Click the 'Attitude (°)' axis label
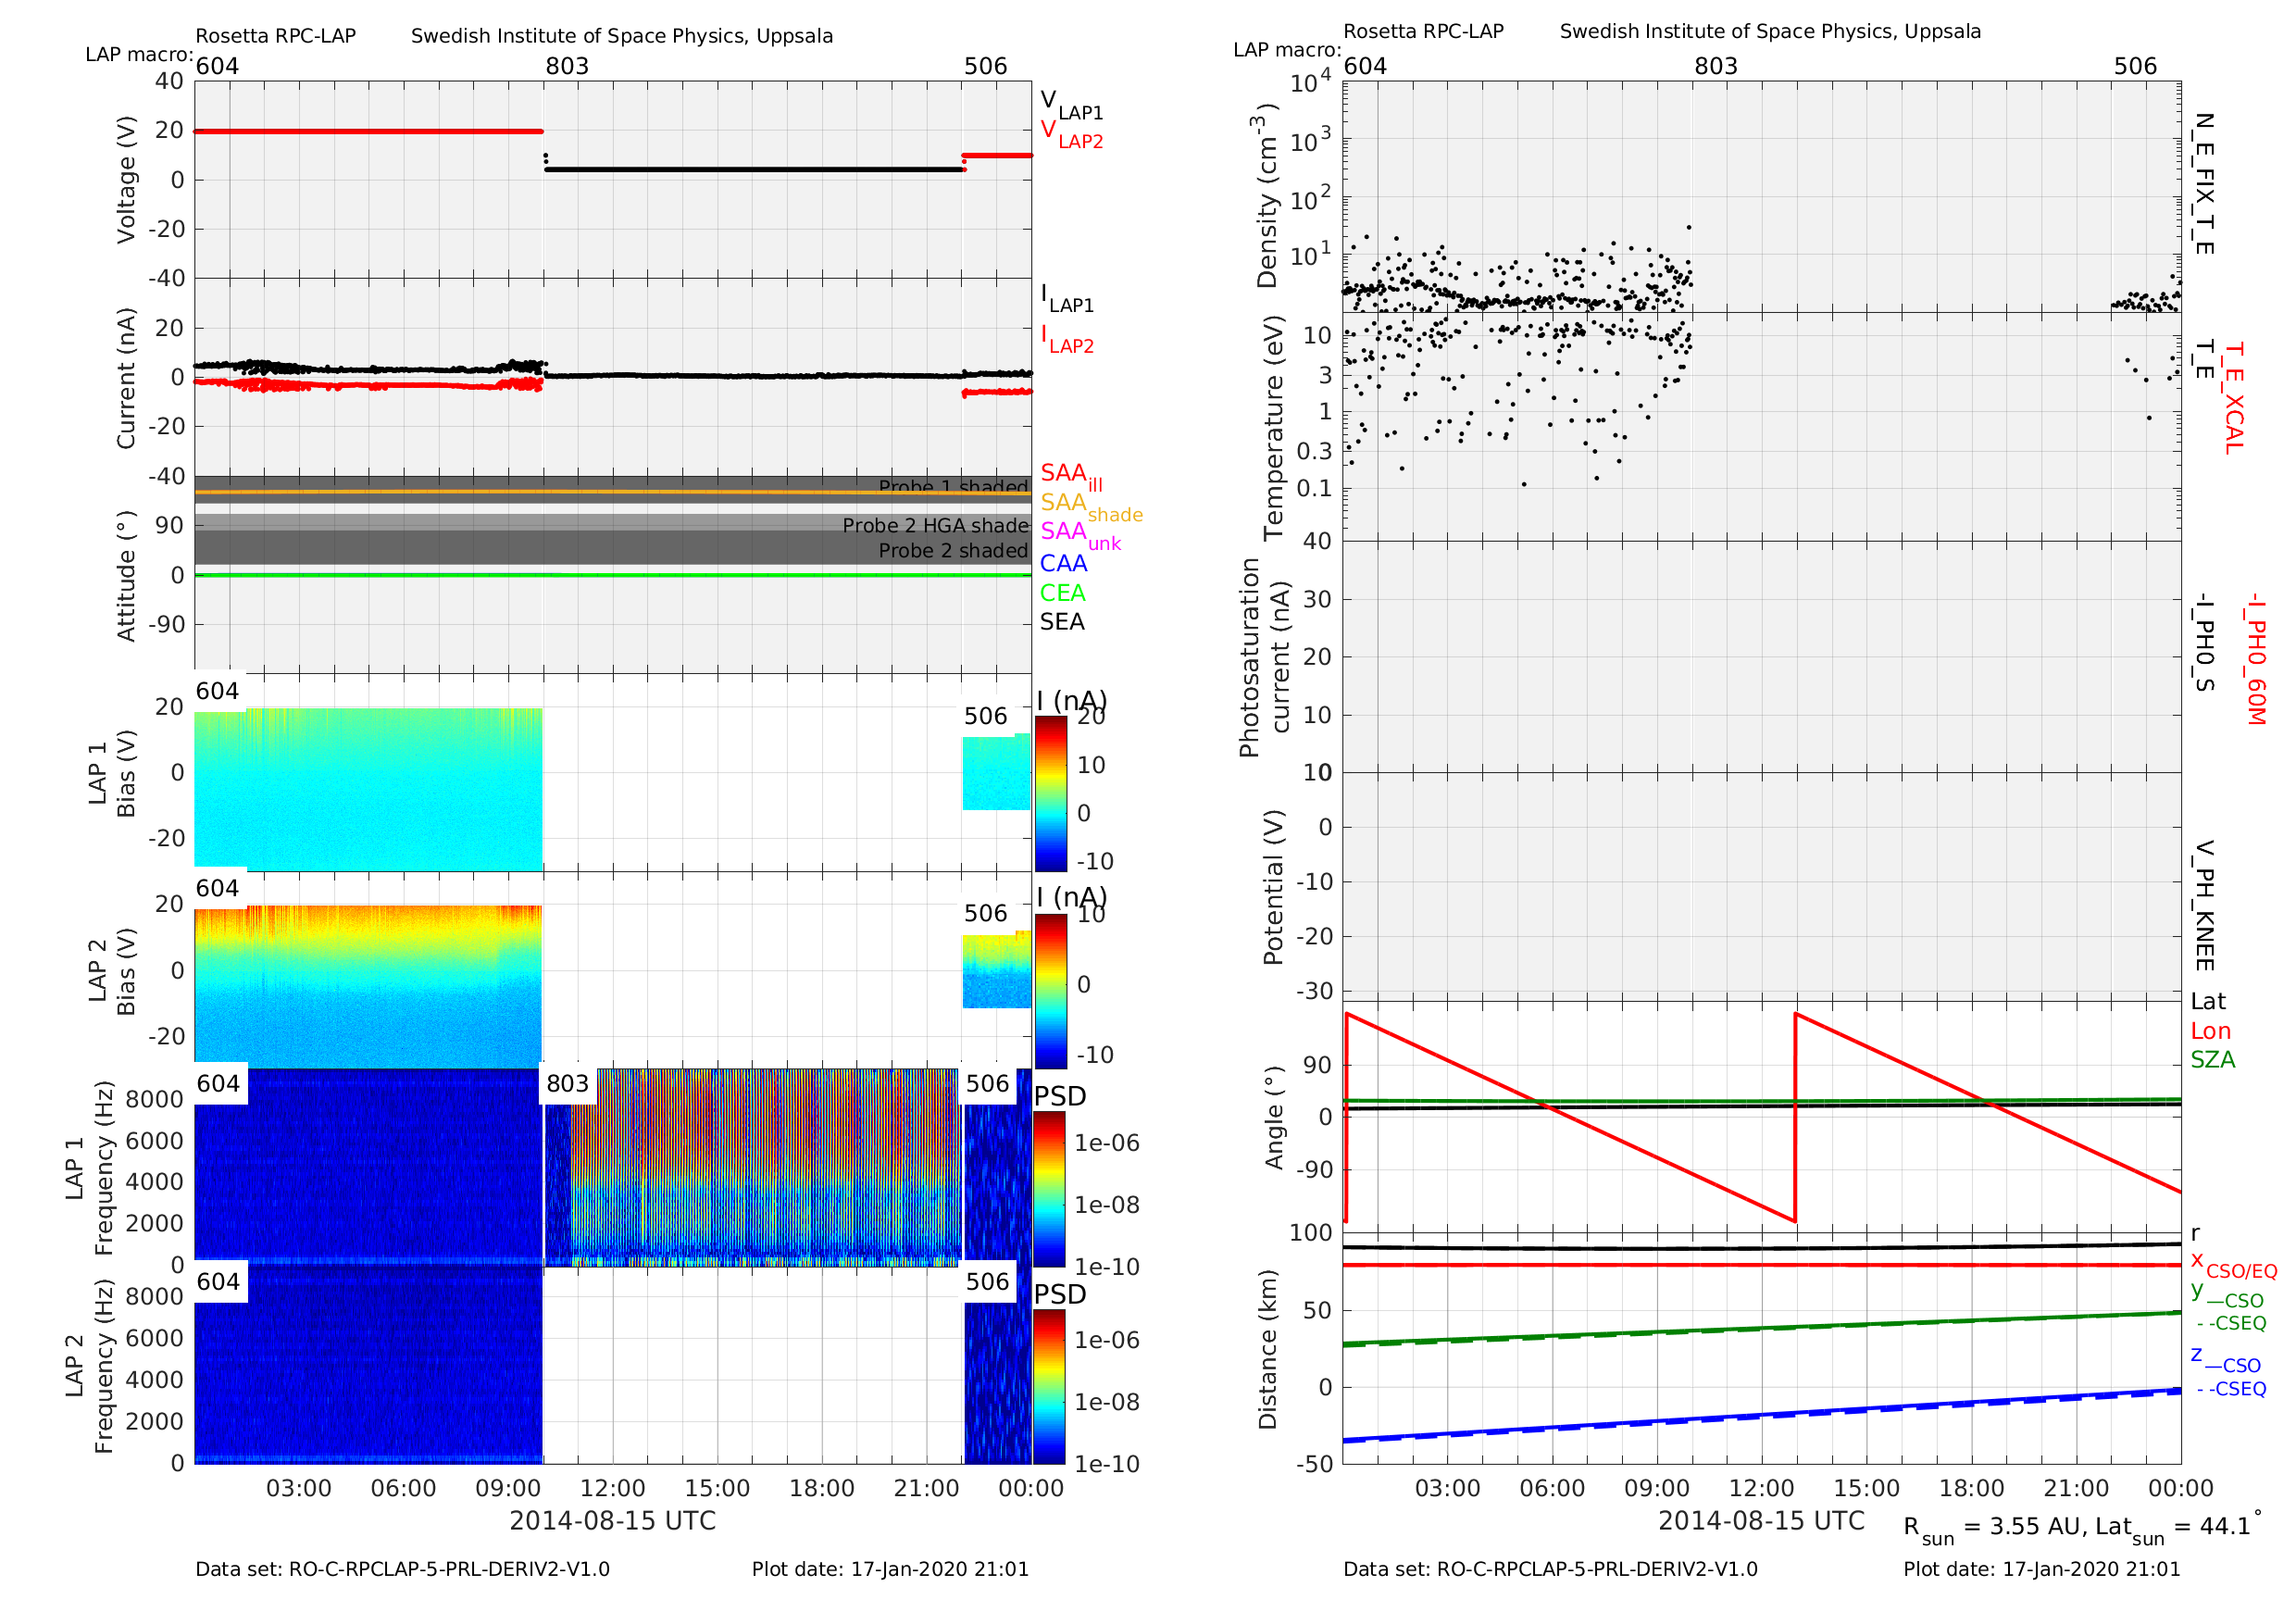The height and width of the screenshot is (1624, 2296). [126, 576]
